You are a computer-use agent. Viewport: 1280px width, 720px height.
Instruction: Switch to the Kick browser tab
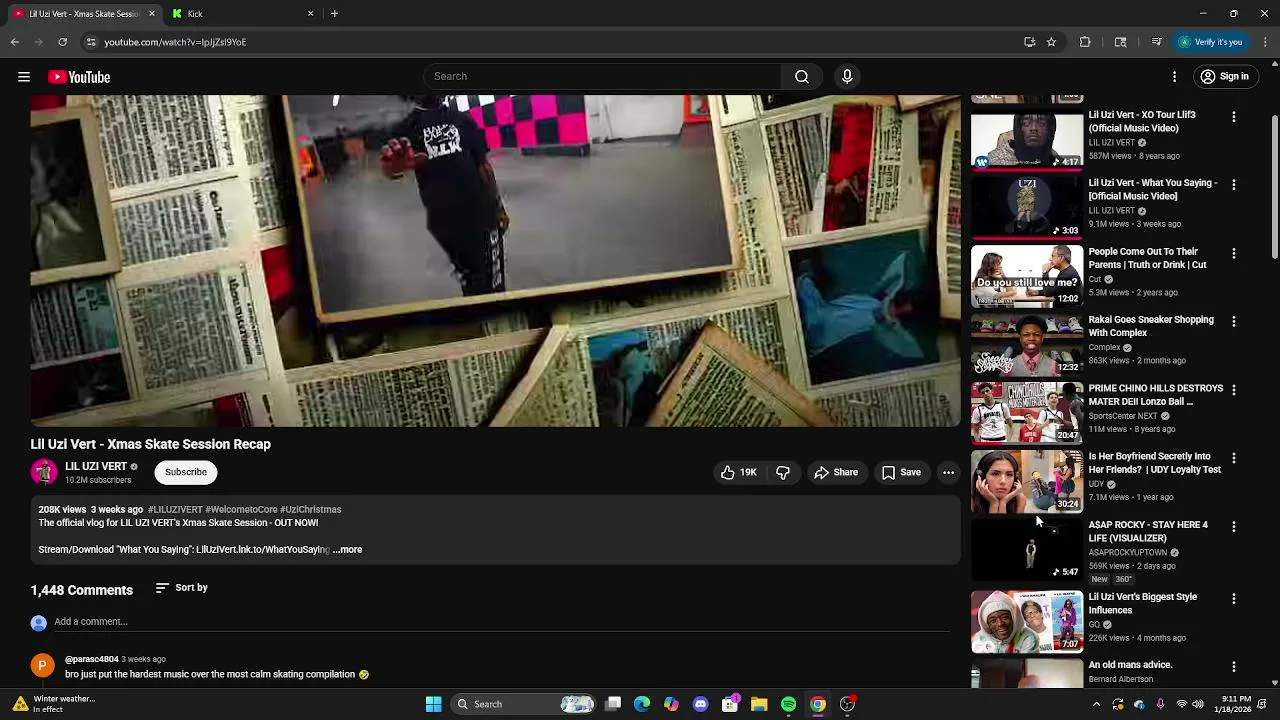(x=240, y=14)
